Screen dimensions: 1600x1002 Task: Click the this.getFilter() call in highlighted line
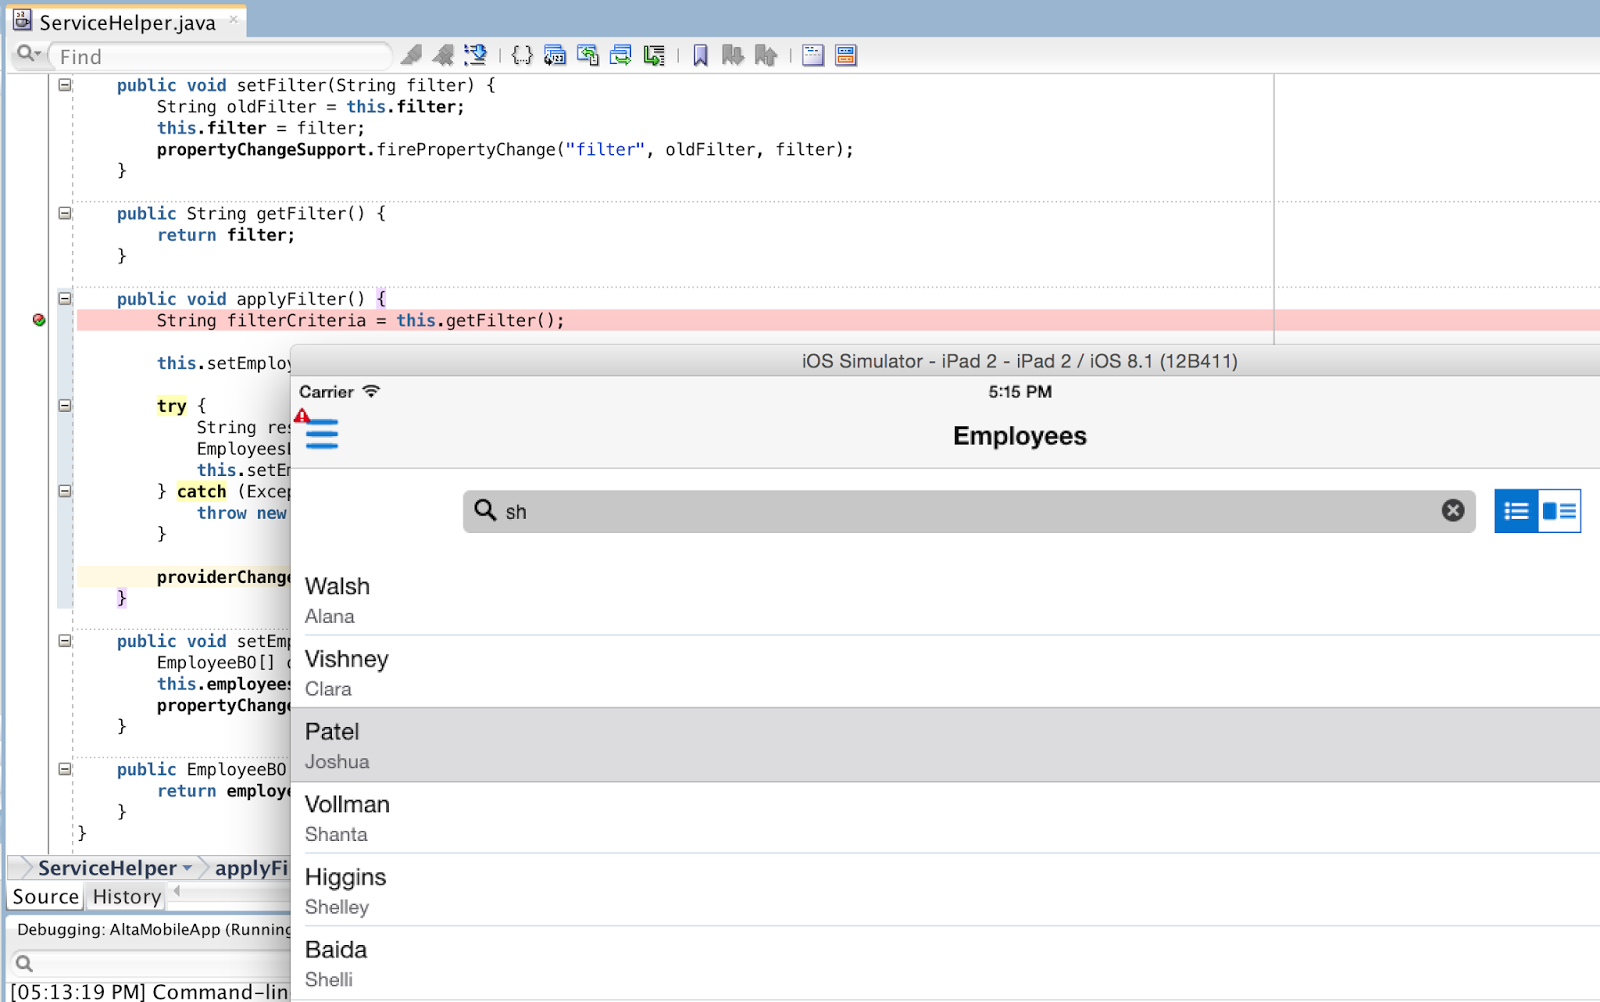coord(480,320)
